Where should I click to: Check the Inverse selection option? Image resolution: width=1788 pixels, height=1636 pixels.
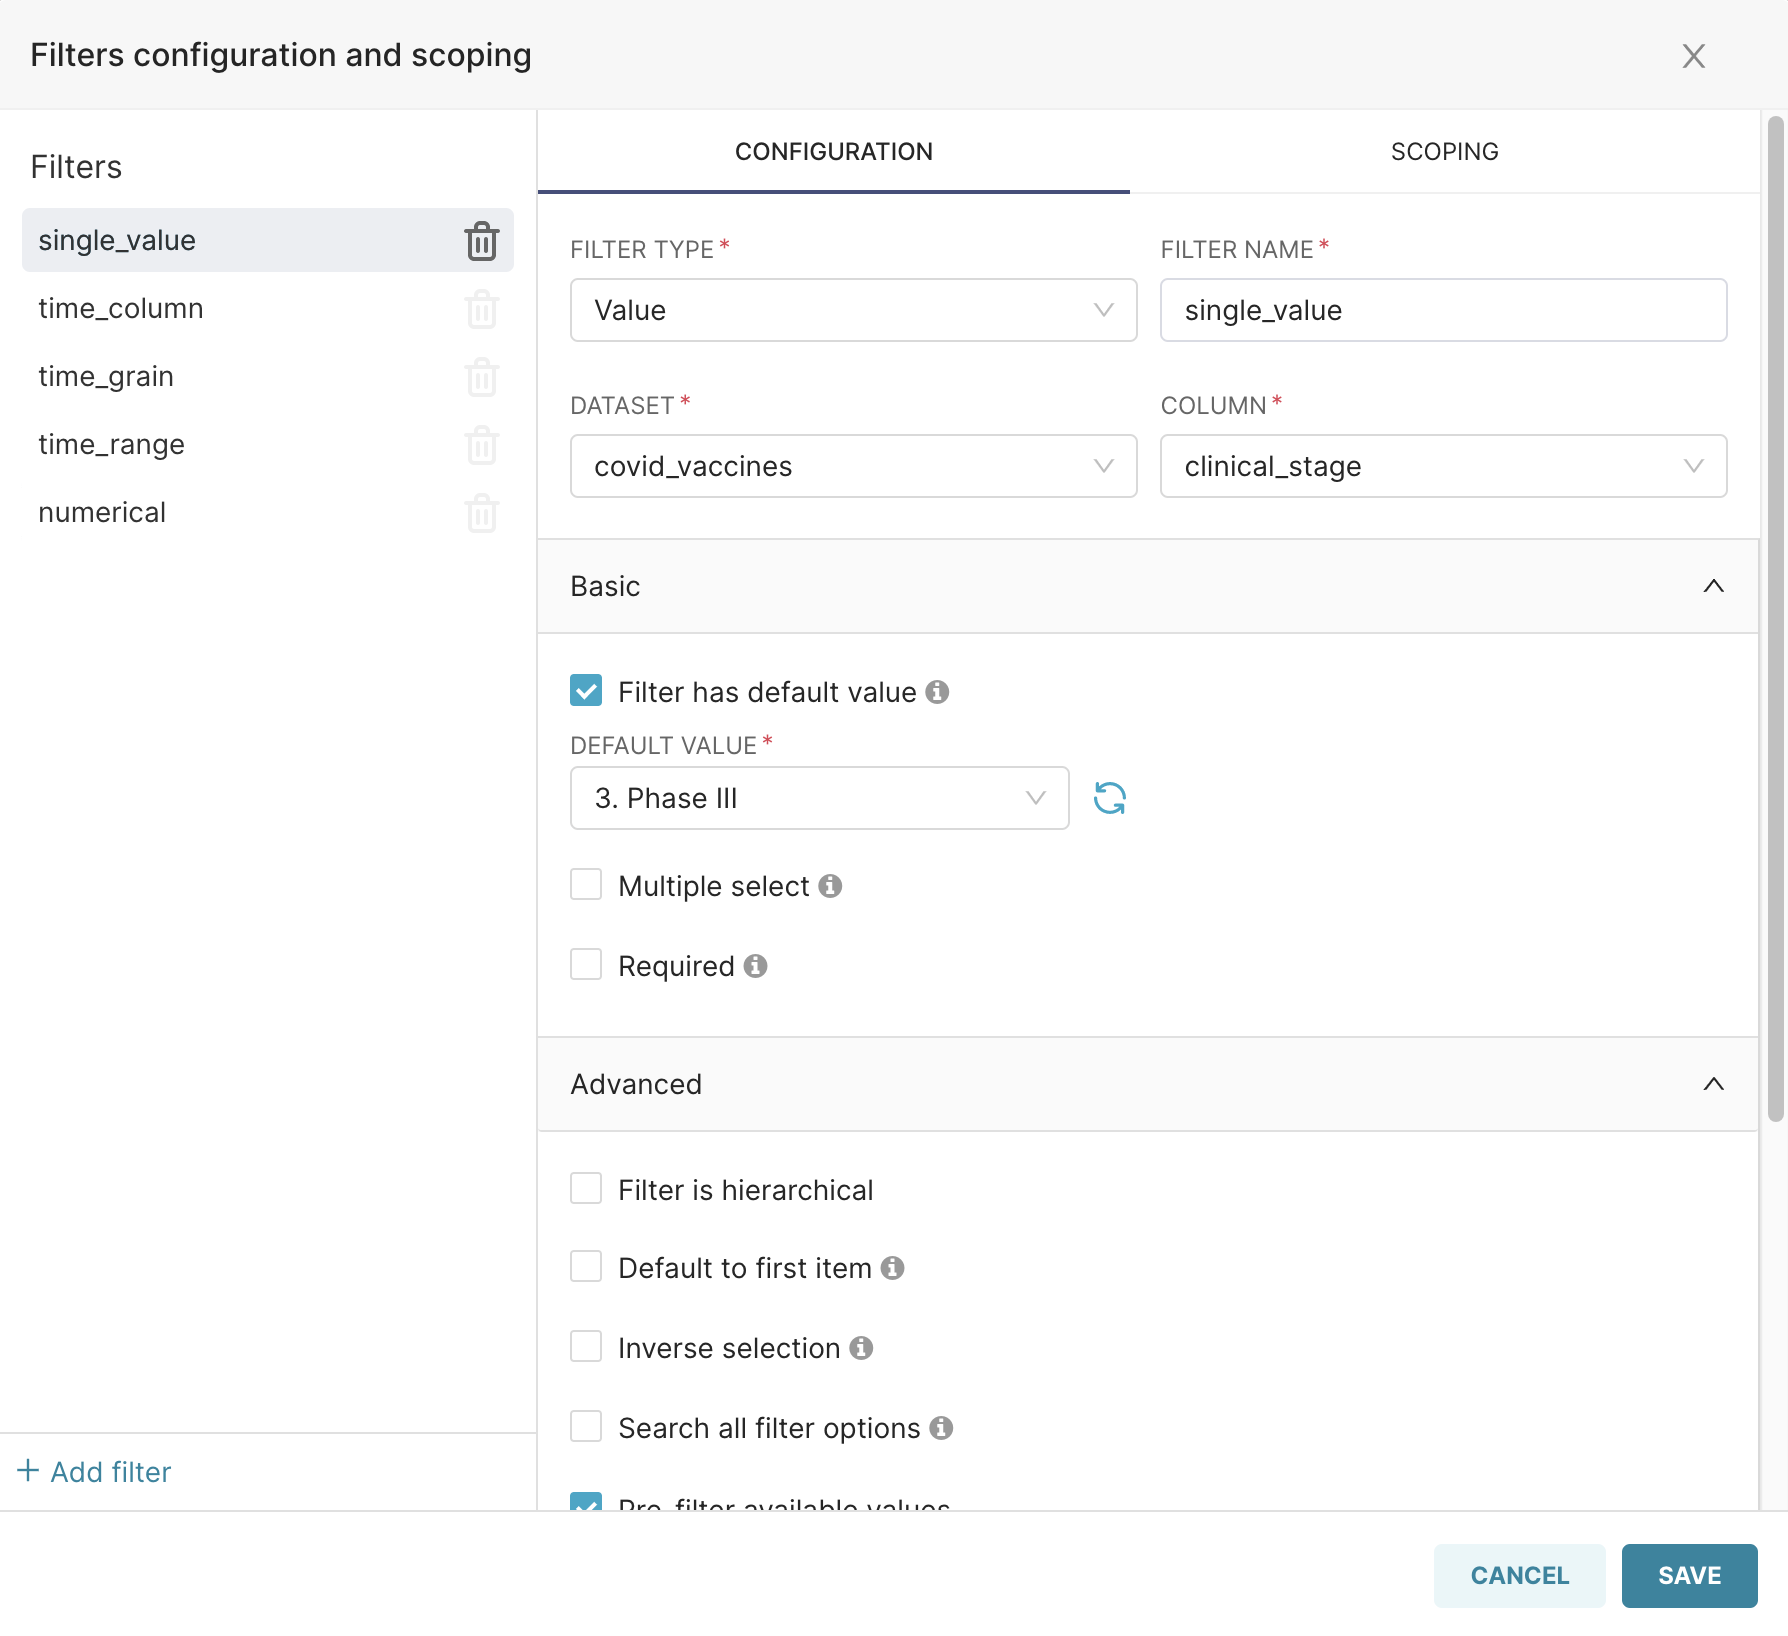coord(586,1347)
